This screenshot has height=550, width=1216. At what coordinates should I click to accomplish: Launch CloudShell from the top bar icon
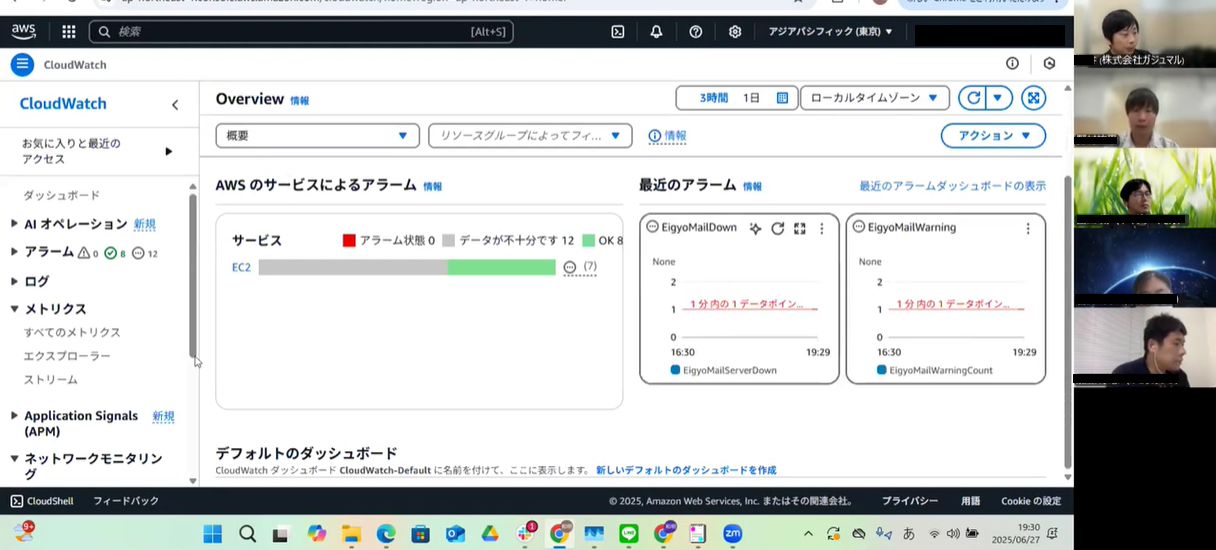coord(618,32)
